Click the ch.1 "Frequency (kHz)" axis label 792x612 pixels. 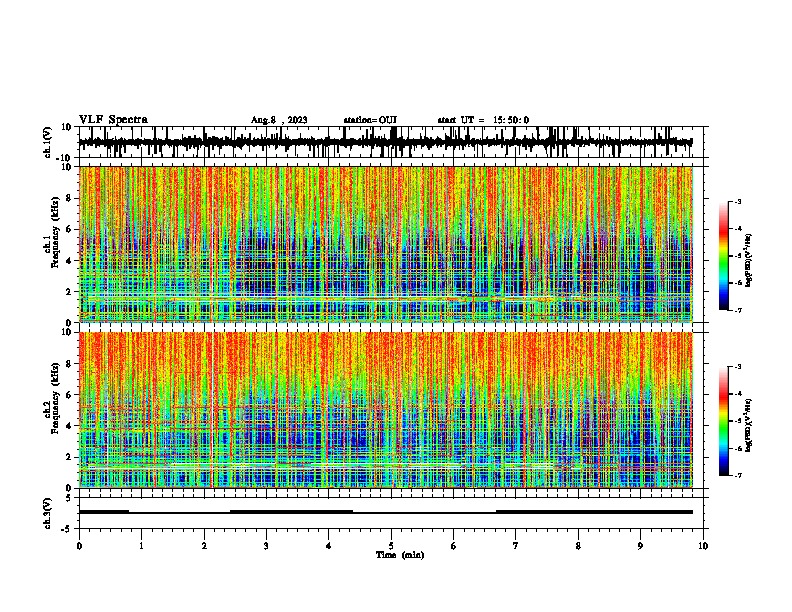point(55,232)
